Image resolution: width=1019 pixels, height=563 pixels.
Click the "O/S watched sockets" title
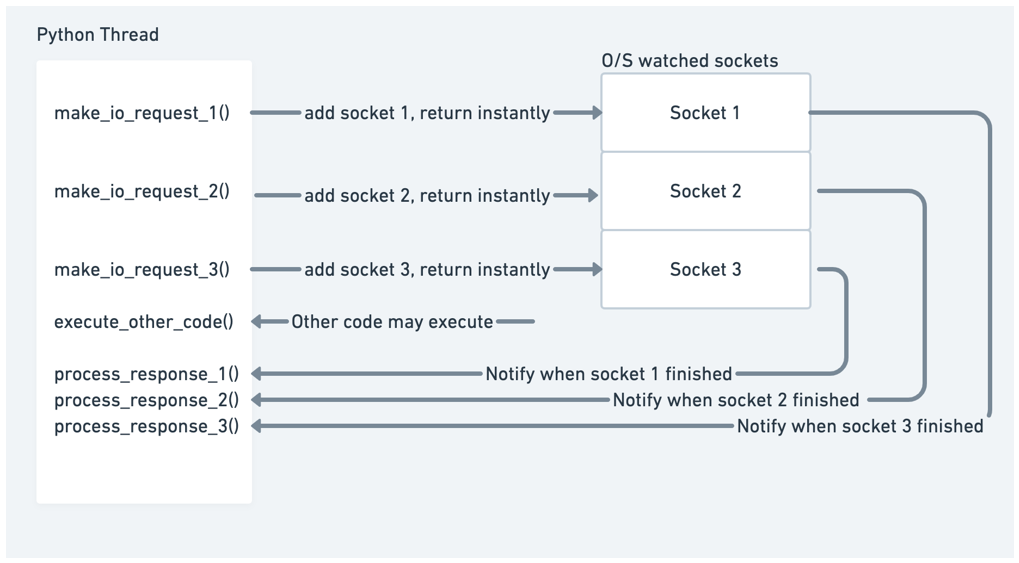tap(689, 61)
